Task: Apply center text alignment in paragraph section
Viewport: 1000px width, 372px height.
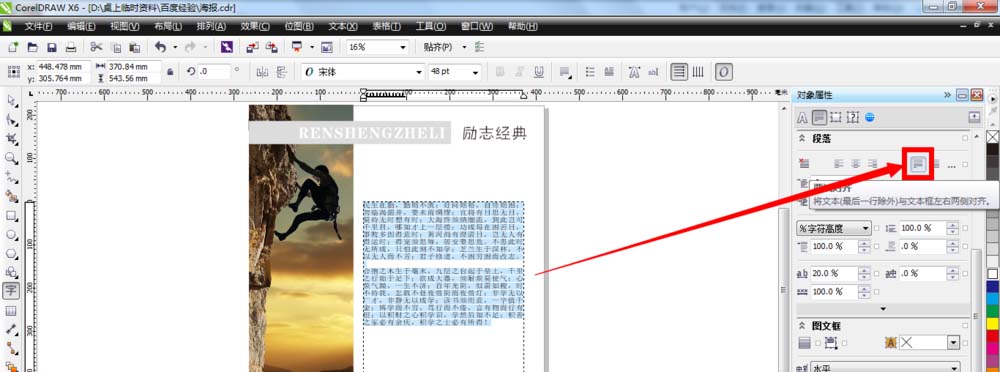Action: pos(857,164)
